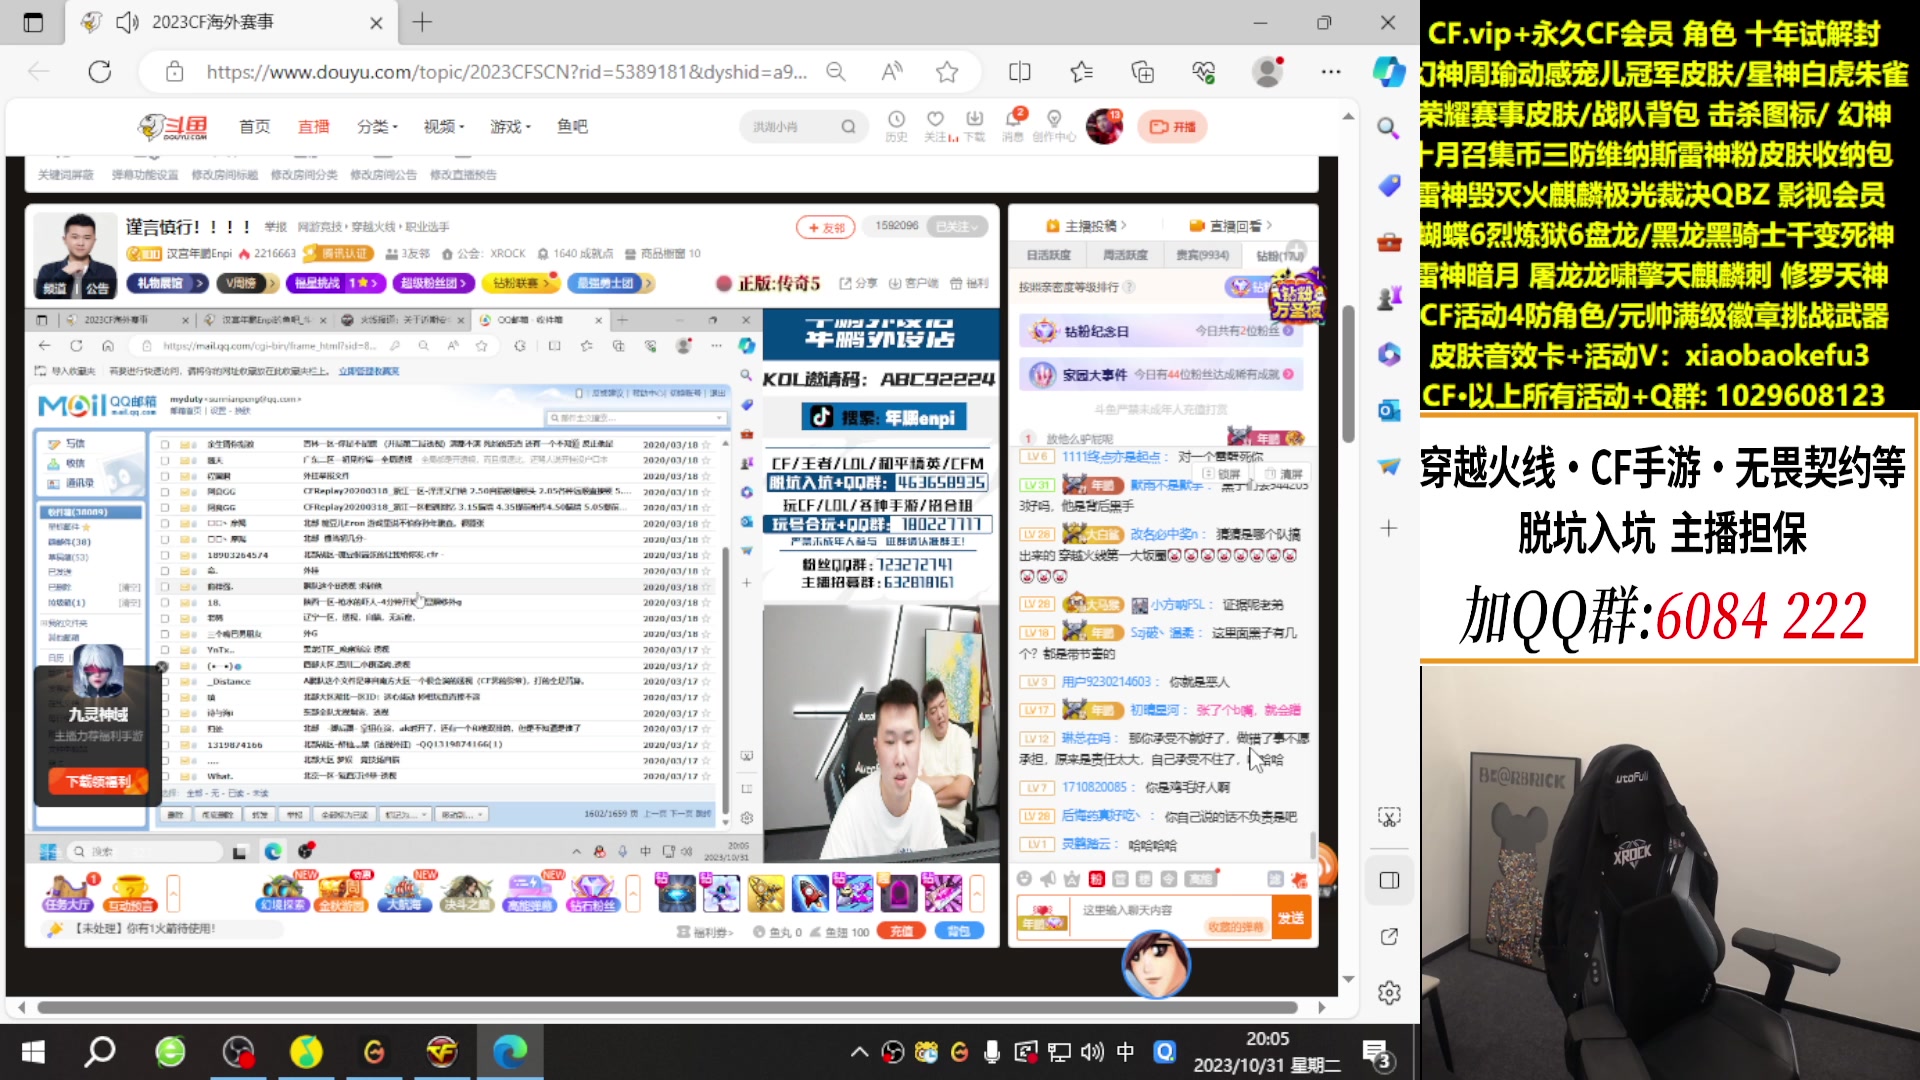This screenshot has width=1920, height=1080.
Task: Enable split screen view
Action: pos(1020,72)
